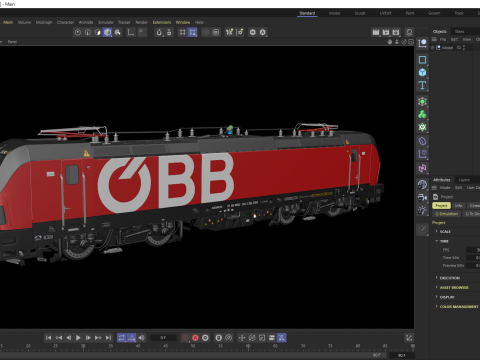Image resolution: width=480 pixels, height=360 pixels.
Task: Select the yellow Project tab button
Action: tap(441, 206)
